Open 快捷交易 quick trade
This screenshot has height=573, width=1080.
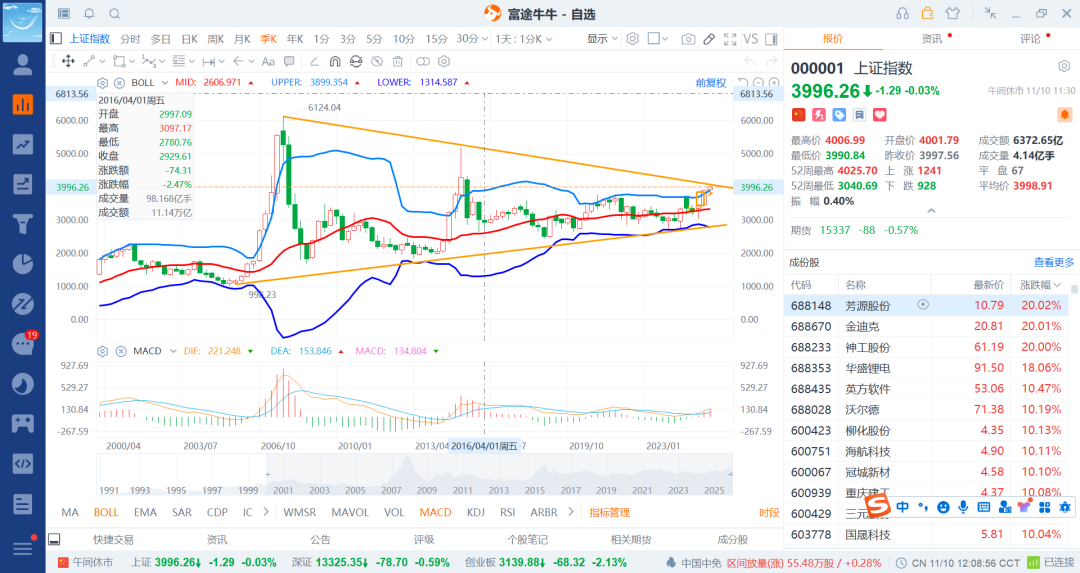pyautogui.click(x=113, y=540)
